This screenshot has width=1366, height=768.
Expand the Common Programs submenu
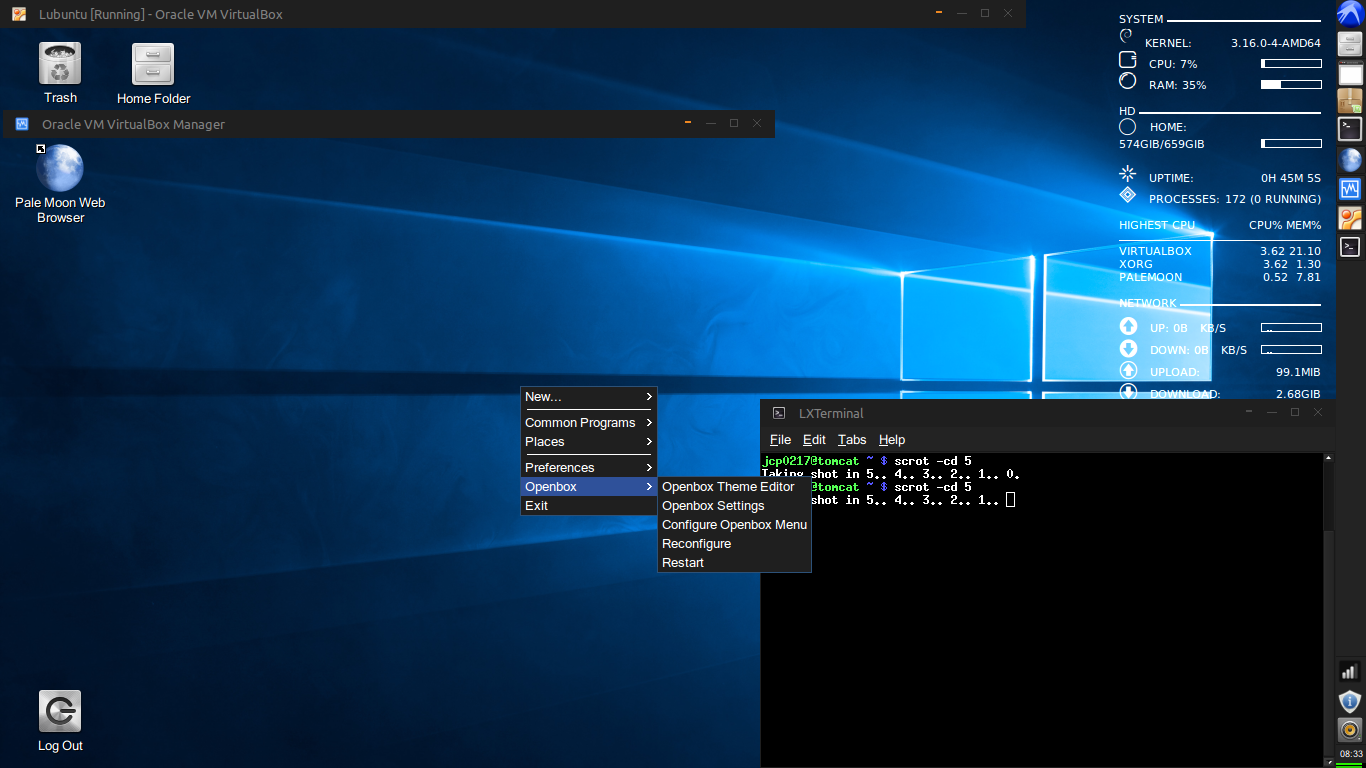[x=588, y=423]
